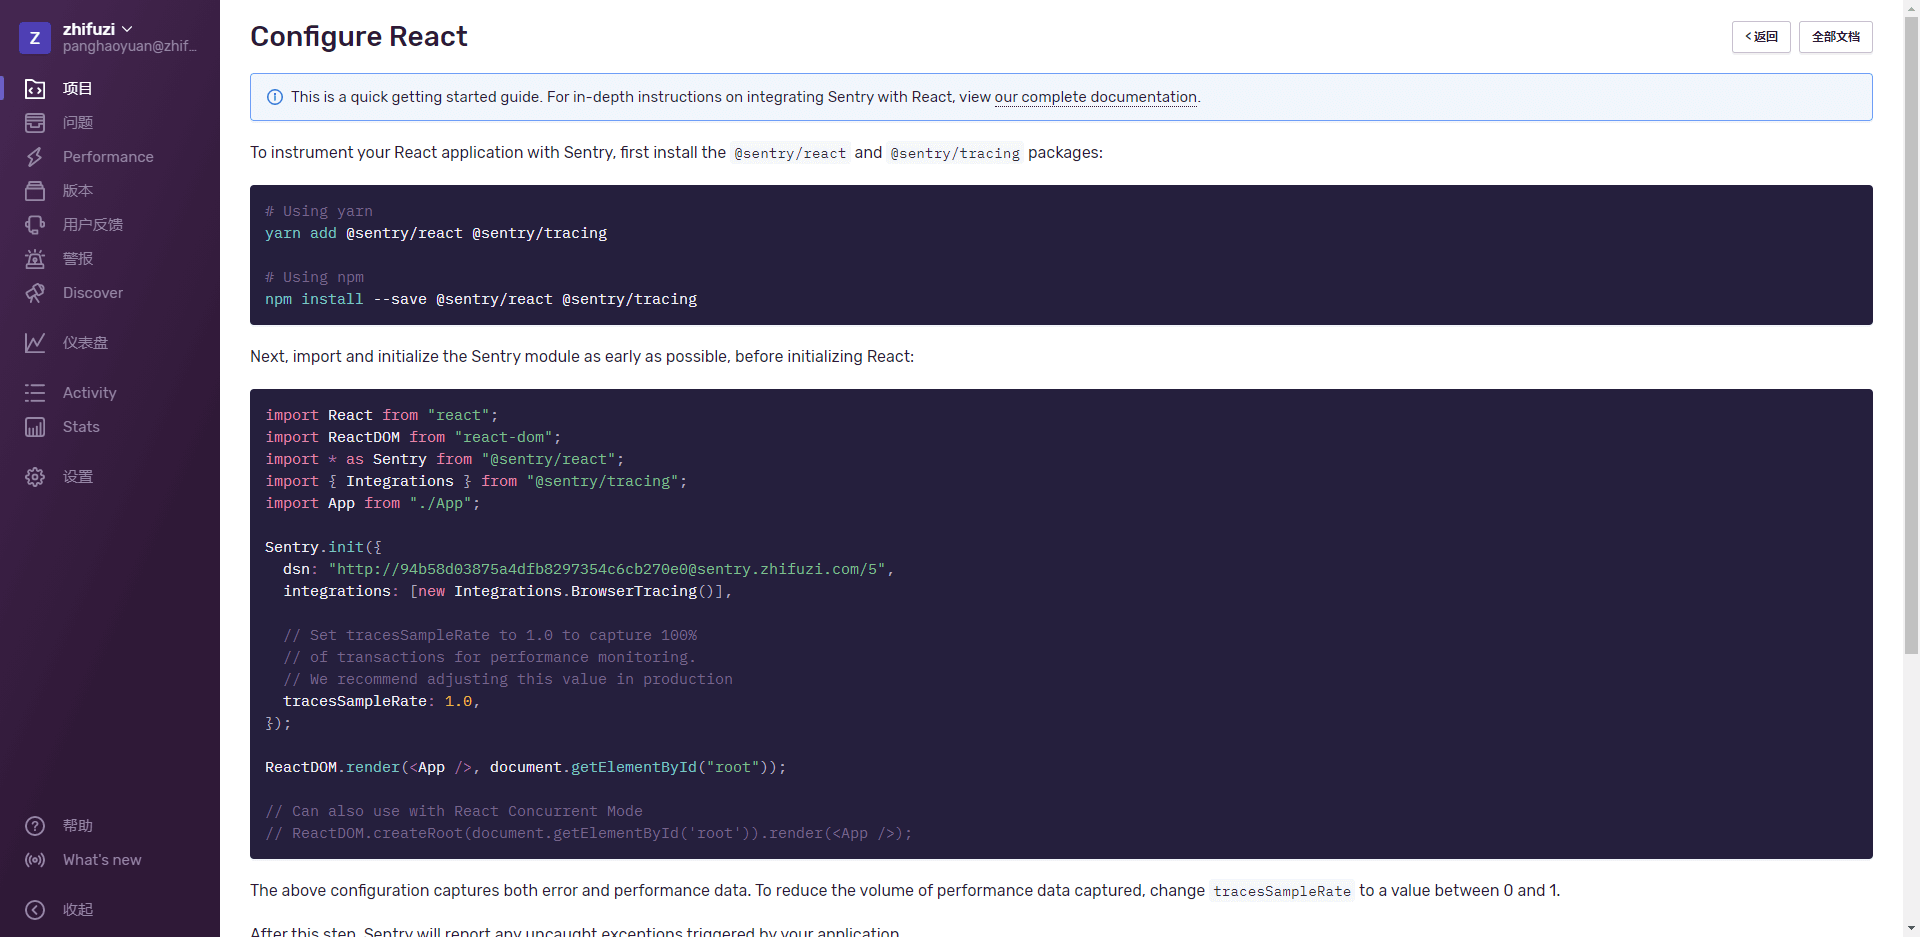Image resolution: width=1920 pixels, height=937 pixels.
Task: Click the What's new broadcast icon
Action: click(x=35, y=860)
